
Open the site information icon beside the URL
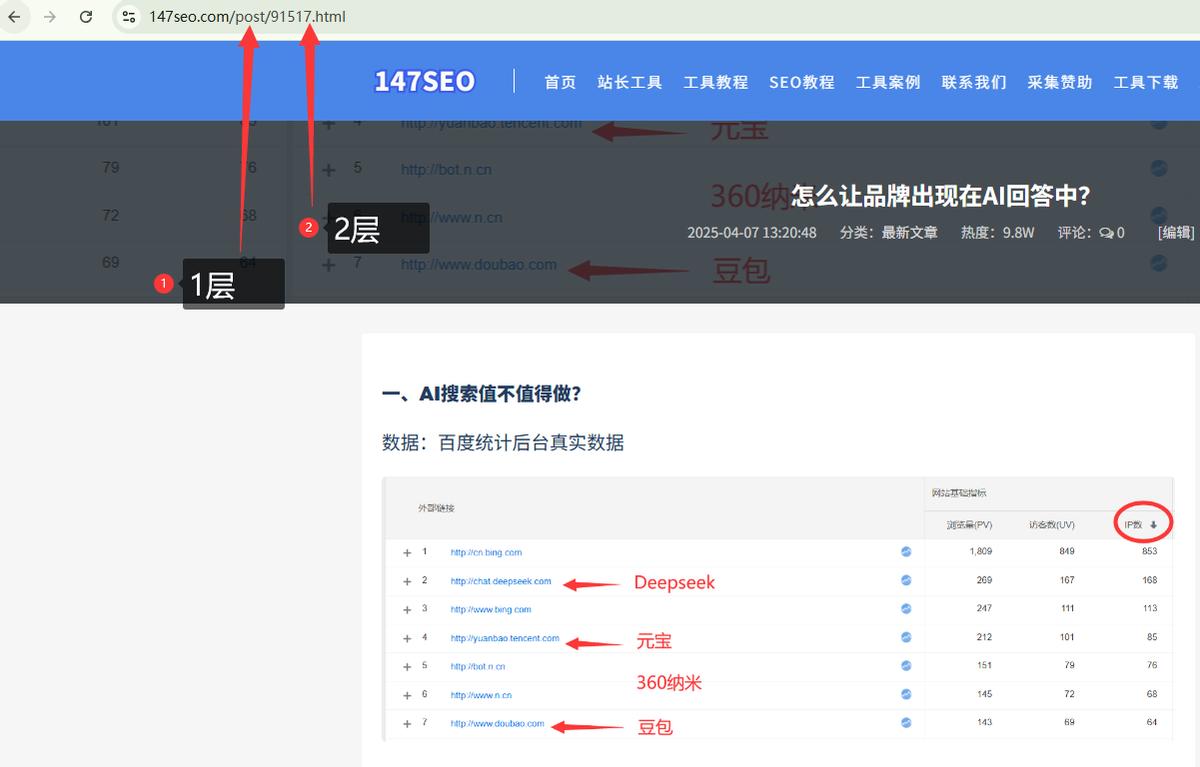(x=129, y=17)
